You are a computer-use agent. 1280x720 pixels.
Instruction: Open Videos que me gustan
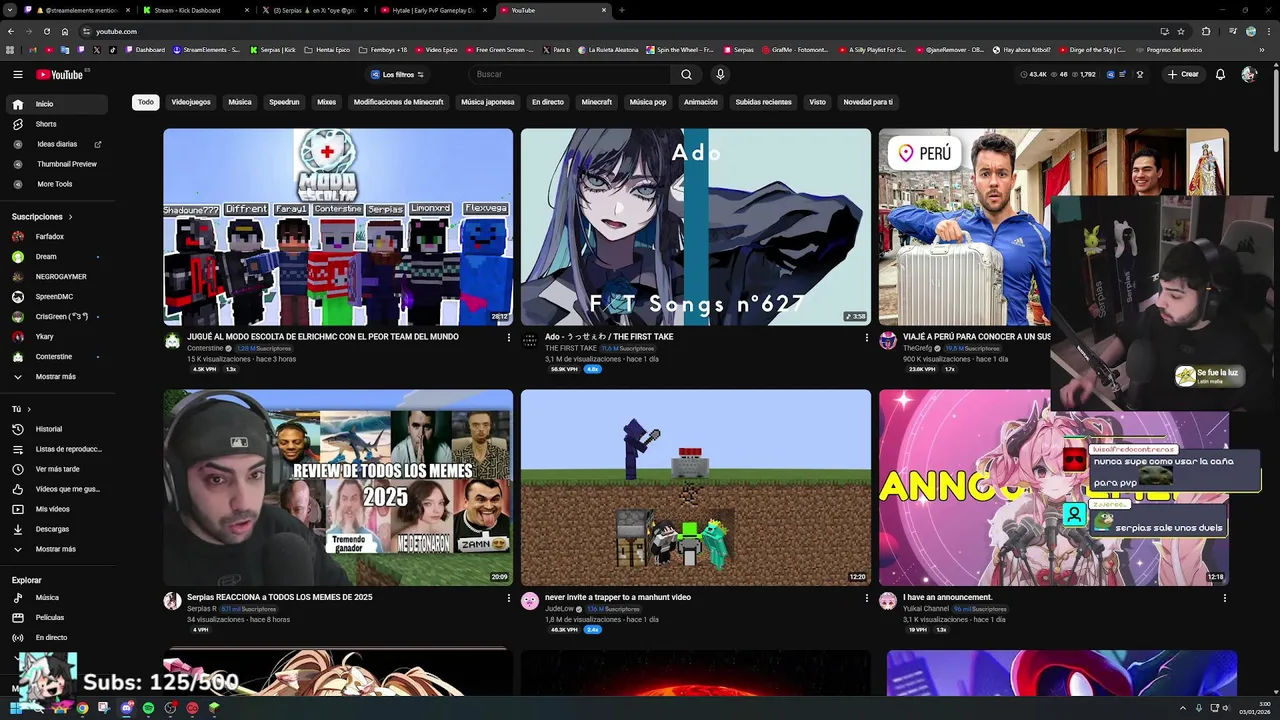55,489
